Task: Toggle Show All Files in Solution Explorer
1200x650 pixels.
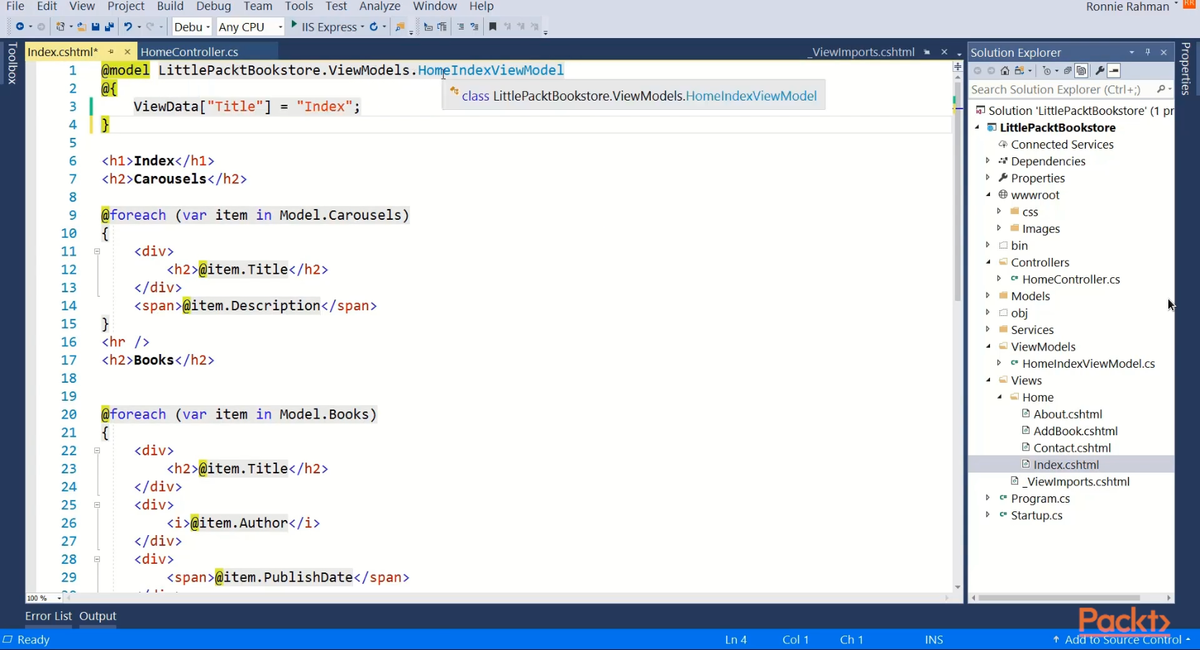Action: (1081, 71)
